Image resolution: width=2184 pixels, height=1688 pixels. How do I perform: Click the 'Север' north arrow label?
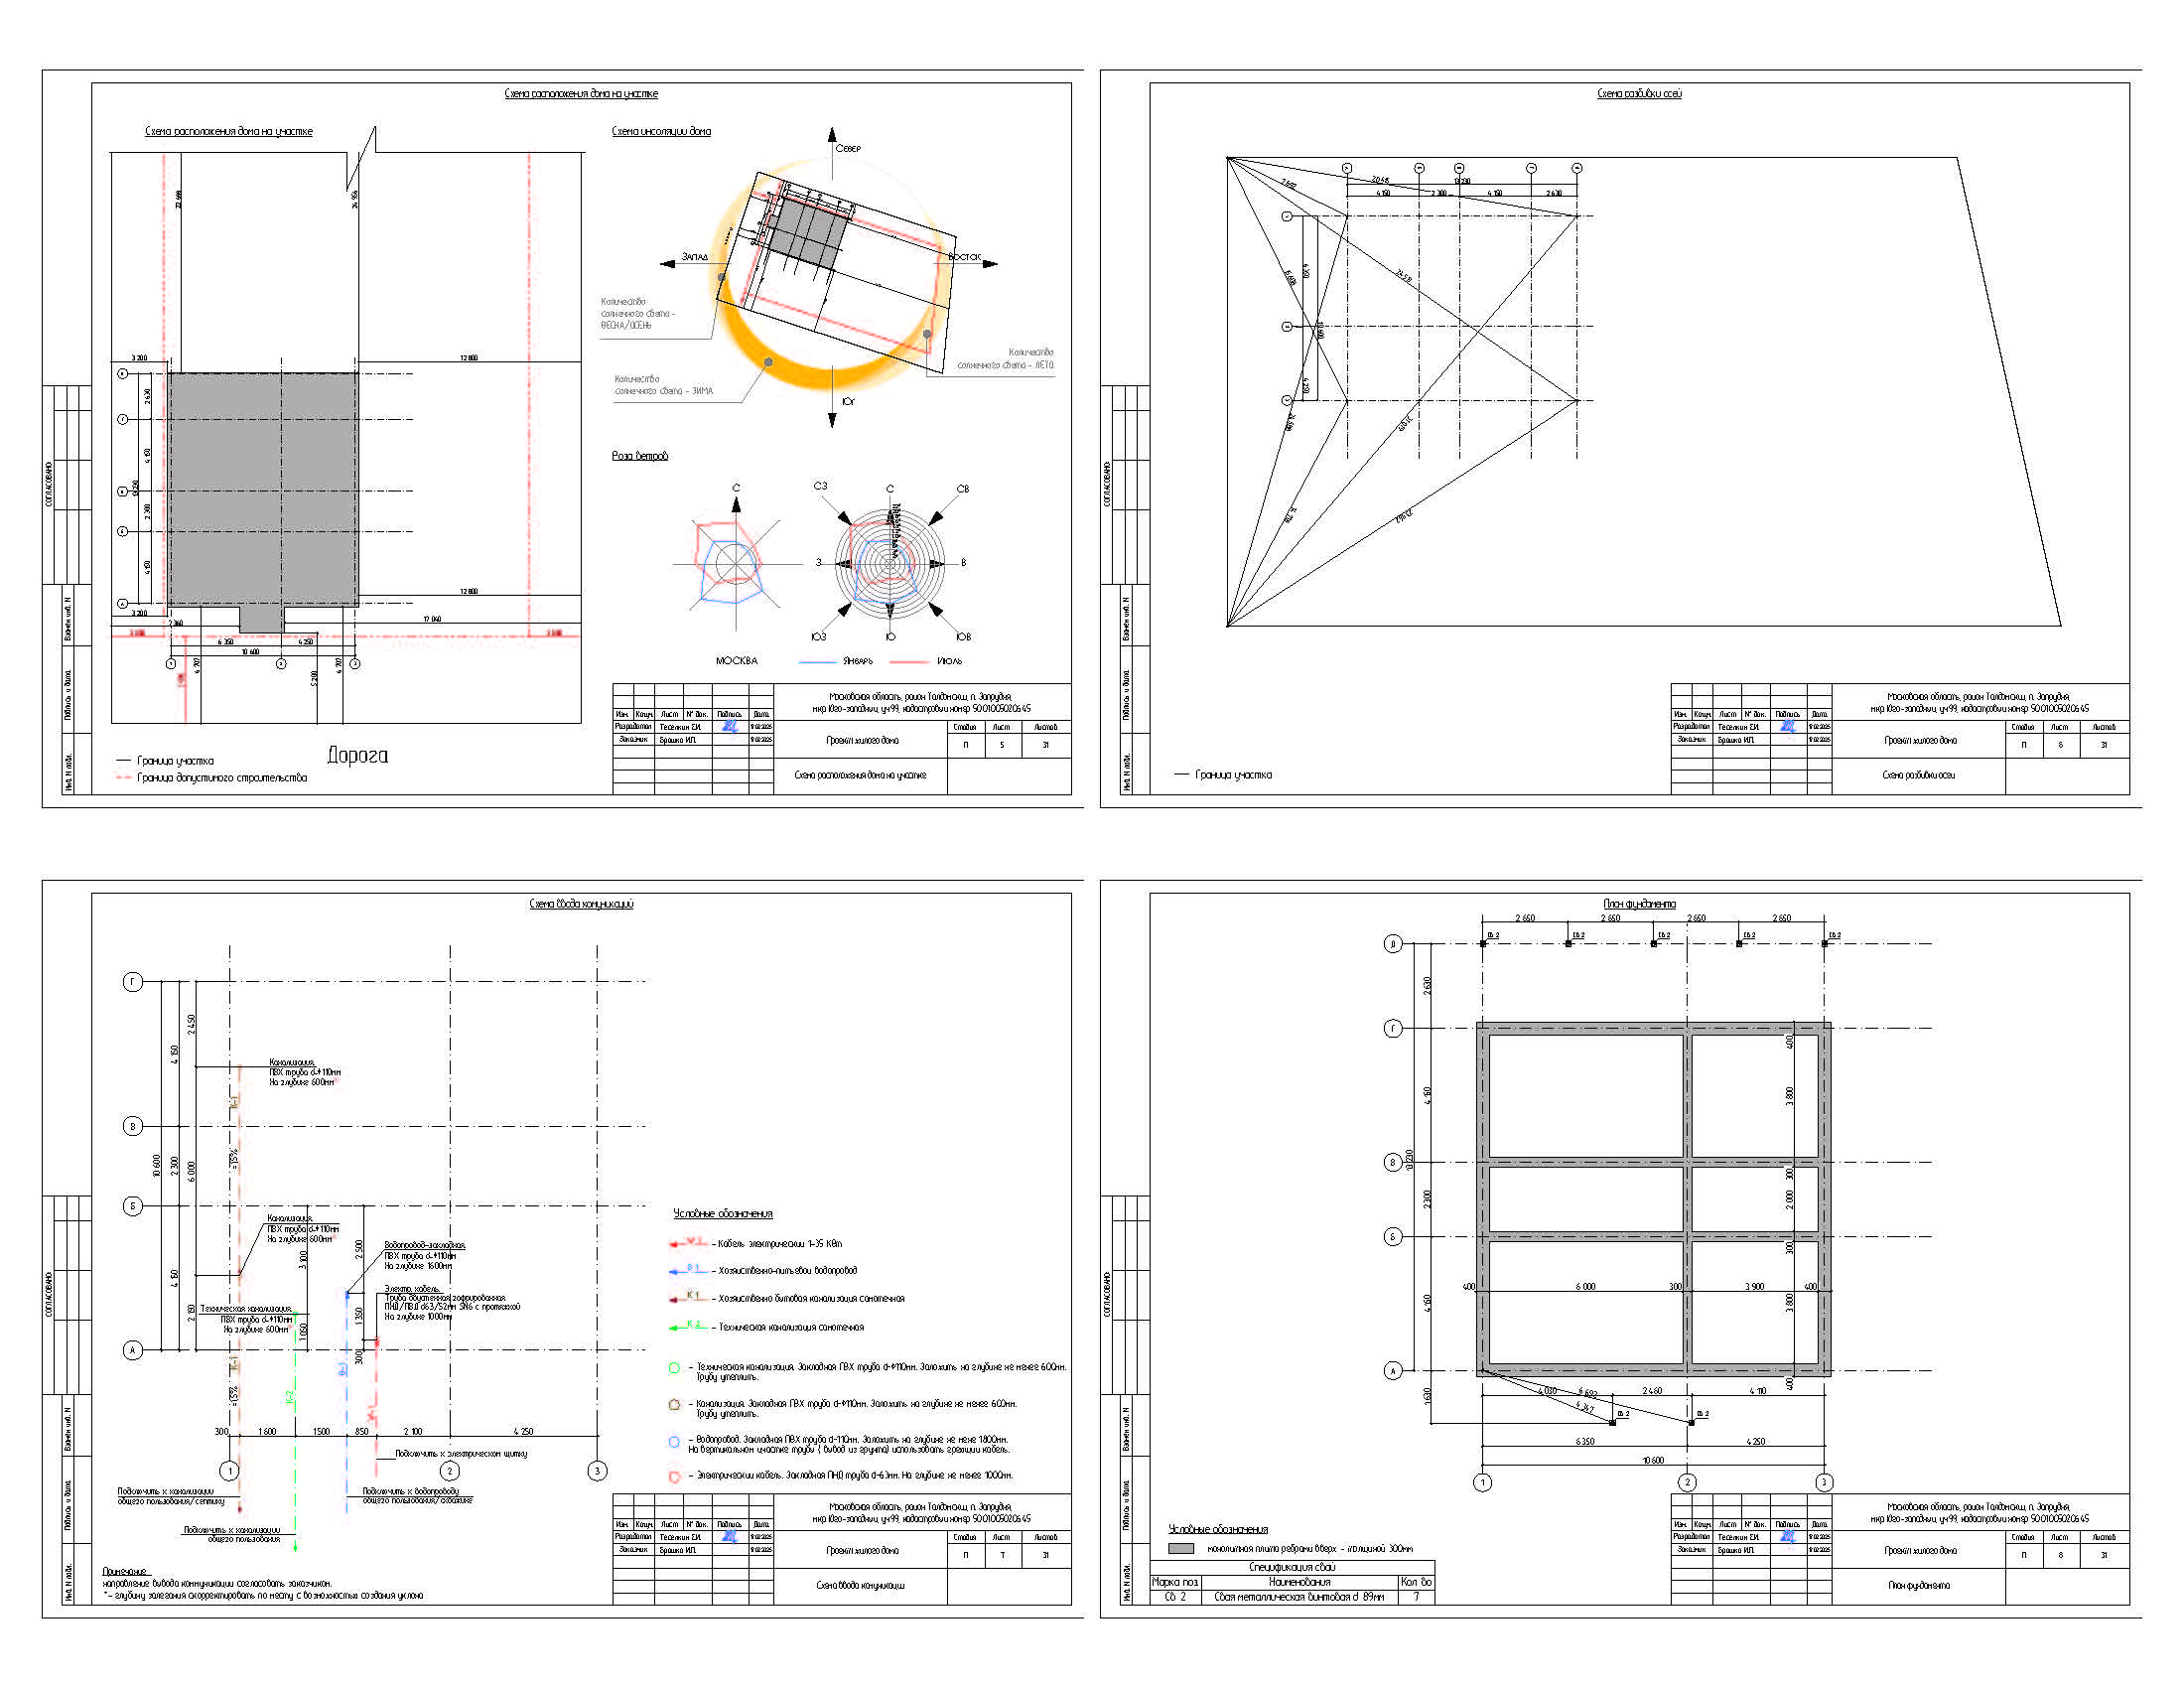[x=847, y=148]
